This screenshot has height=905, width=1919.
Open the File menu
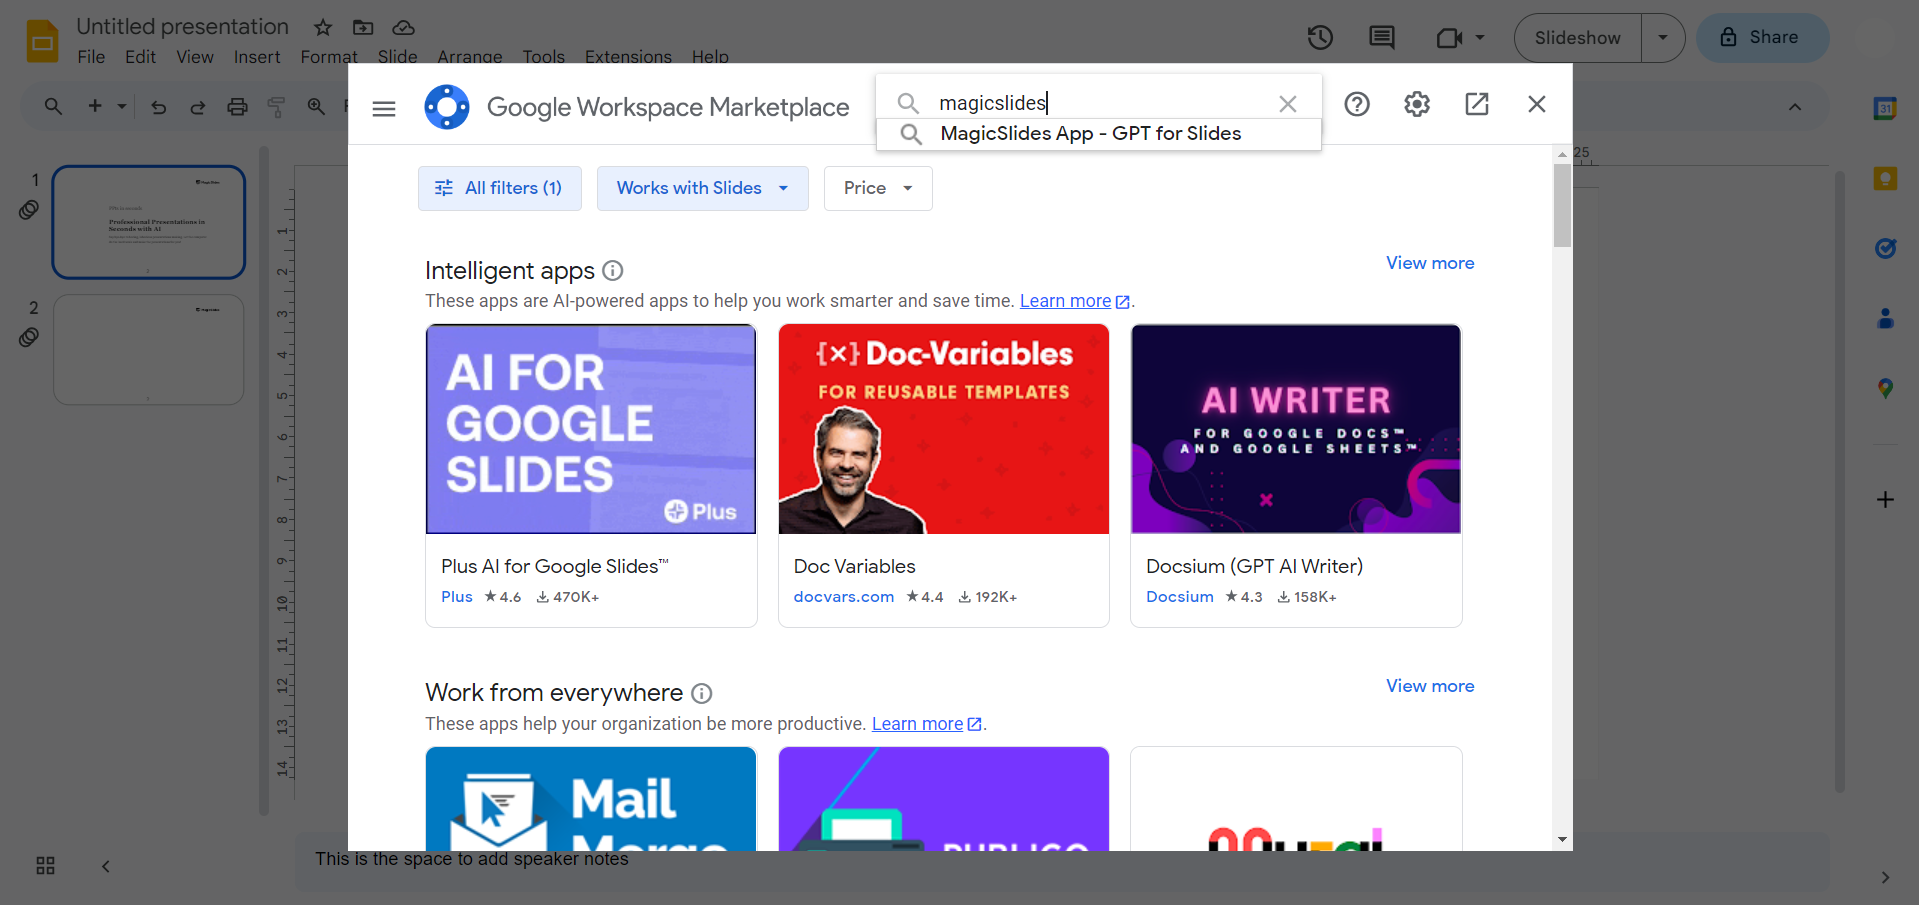(x=91, y=57)
